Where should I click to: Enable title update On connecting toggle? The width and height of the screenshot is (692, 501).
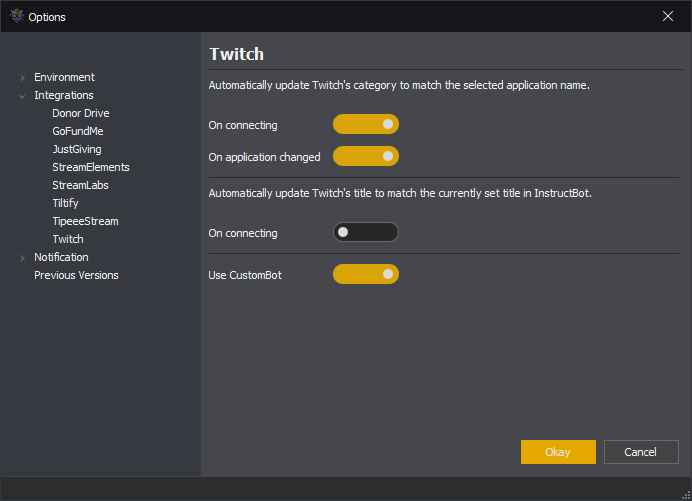click(x=366, y=232)
